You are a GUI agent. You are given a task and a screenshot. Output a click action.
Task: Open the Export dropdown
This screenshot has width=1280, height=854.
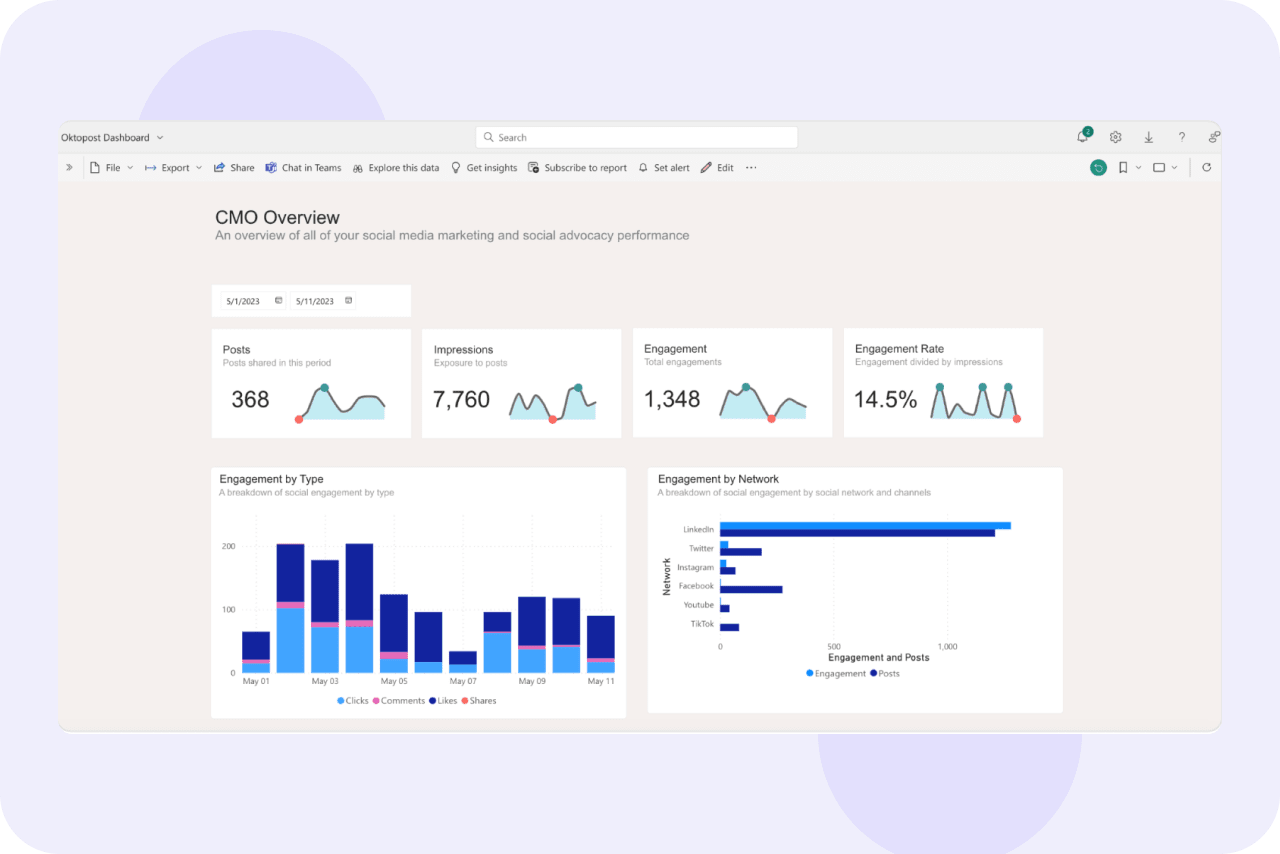pyautogui.click(x=199, y=167)
